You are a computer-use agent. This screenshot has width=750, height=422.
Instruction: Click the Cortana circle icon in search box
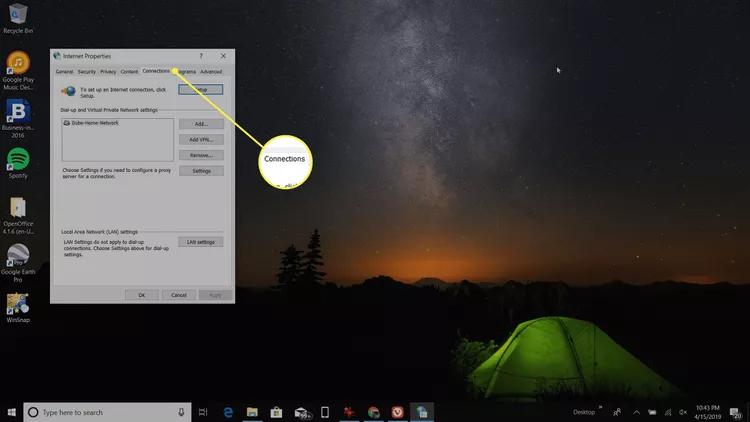tap(33, 412)
